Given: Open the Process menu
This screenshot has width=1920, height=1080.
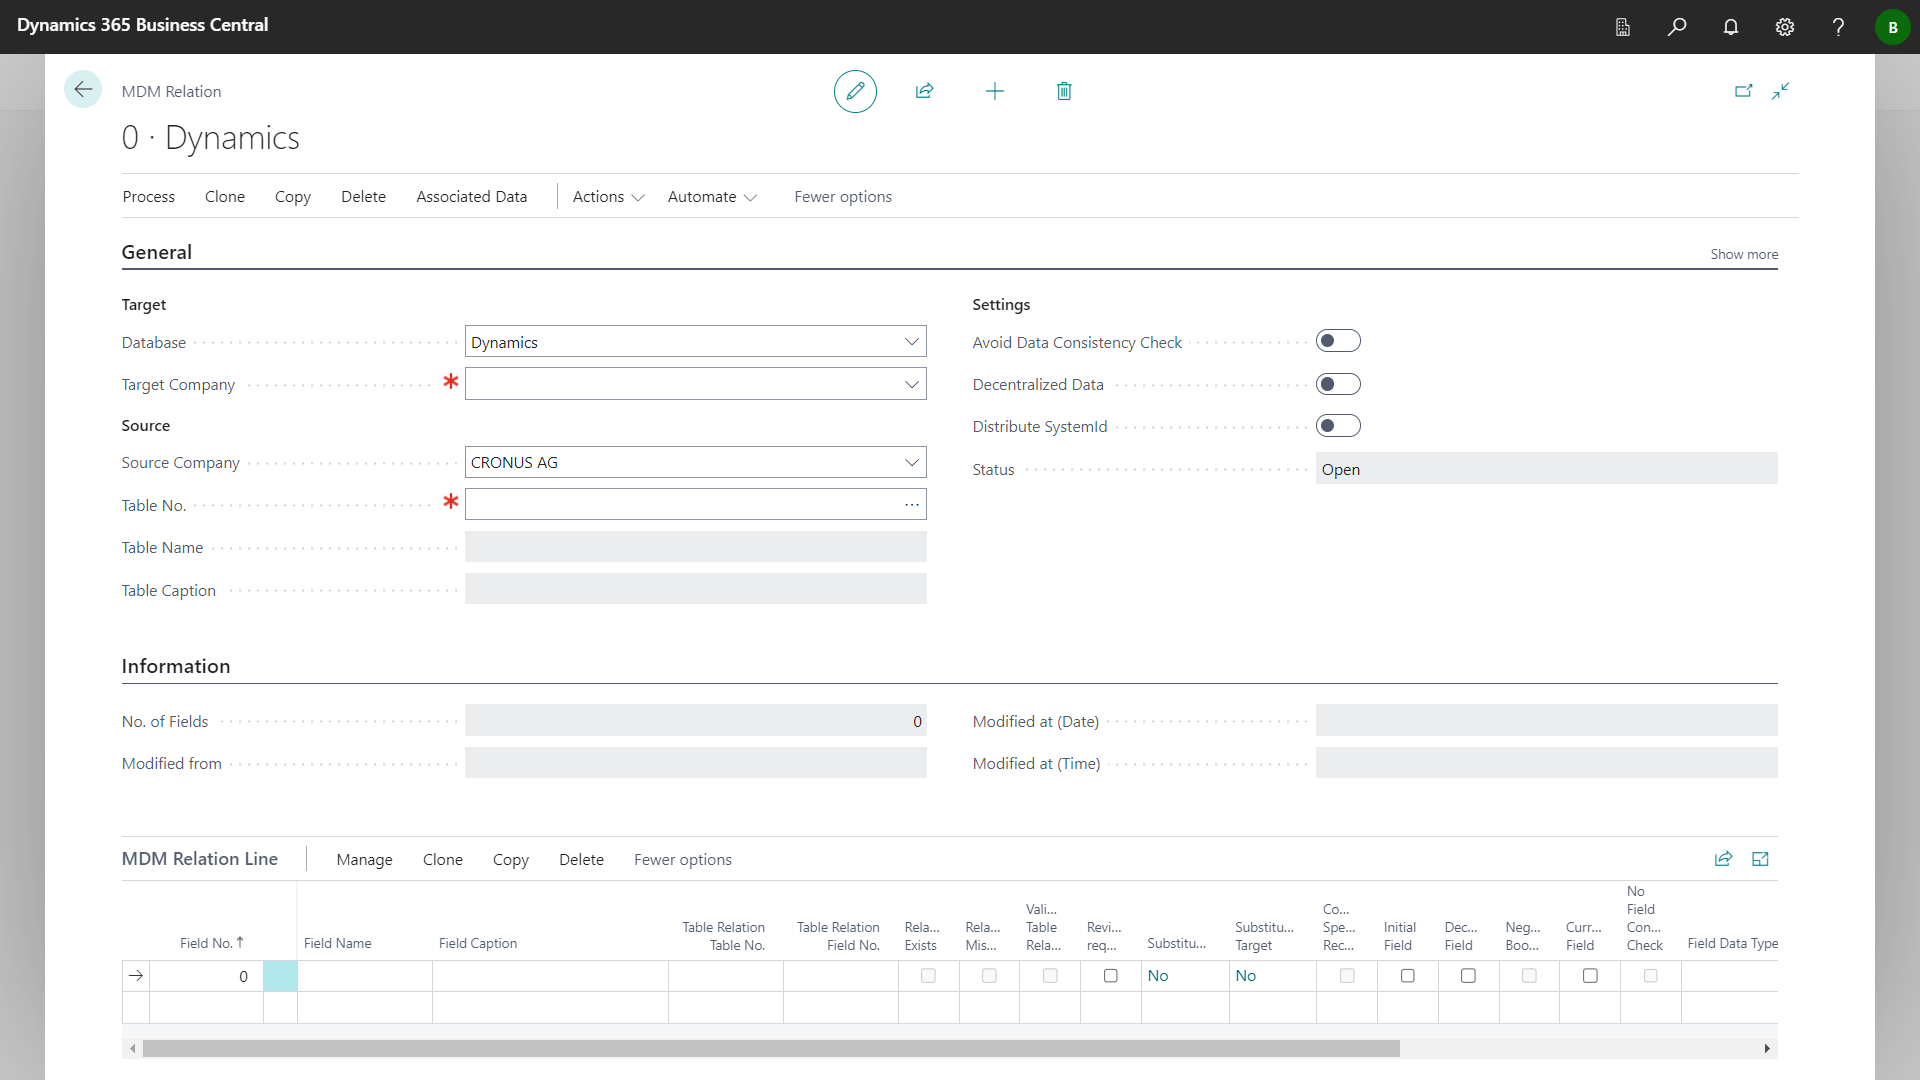Looking at the screenshot, I should 149,197.
